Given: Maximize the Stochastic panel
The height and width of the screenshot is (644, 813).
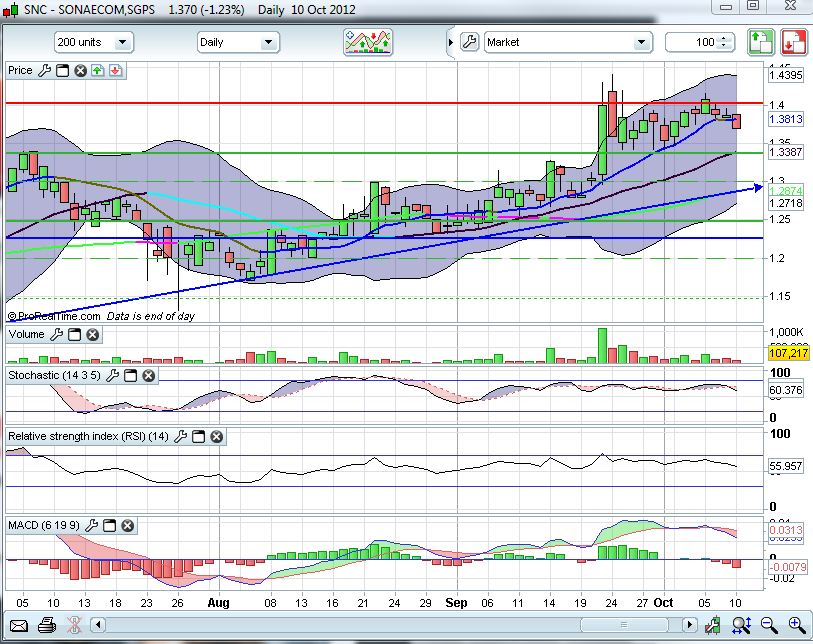Looking at the screenshot, I should 131,376.
